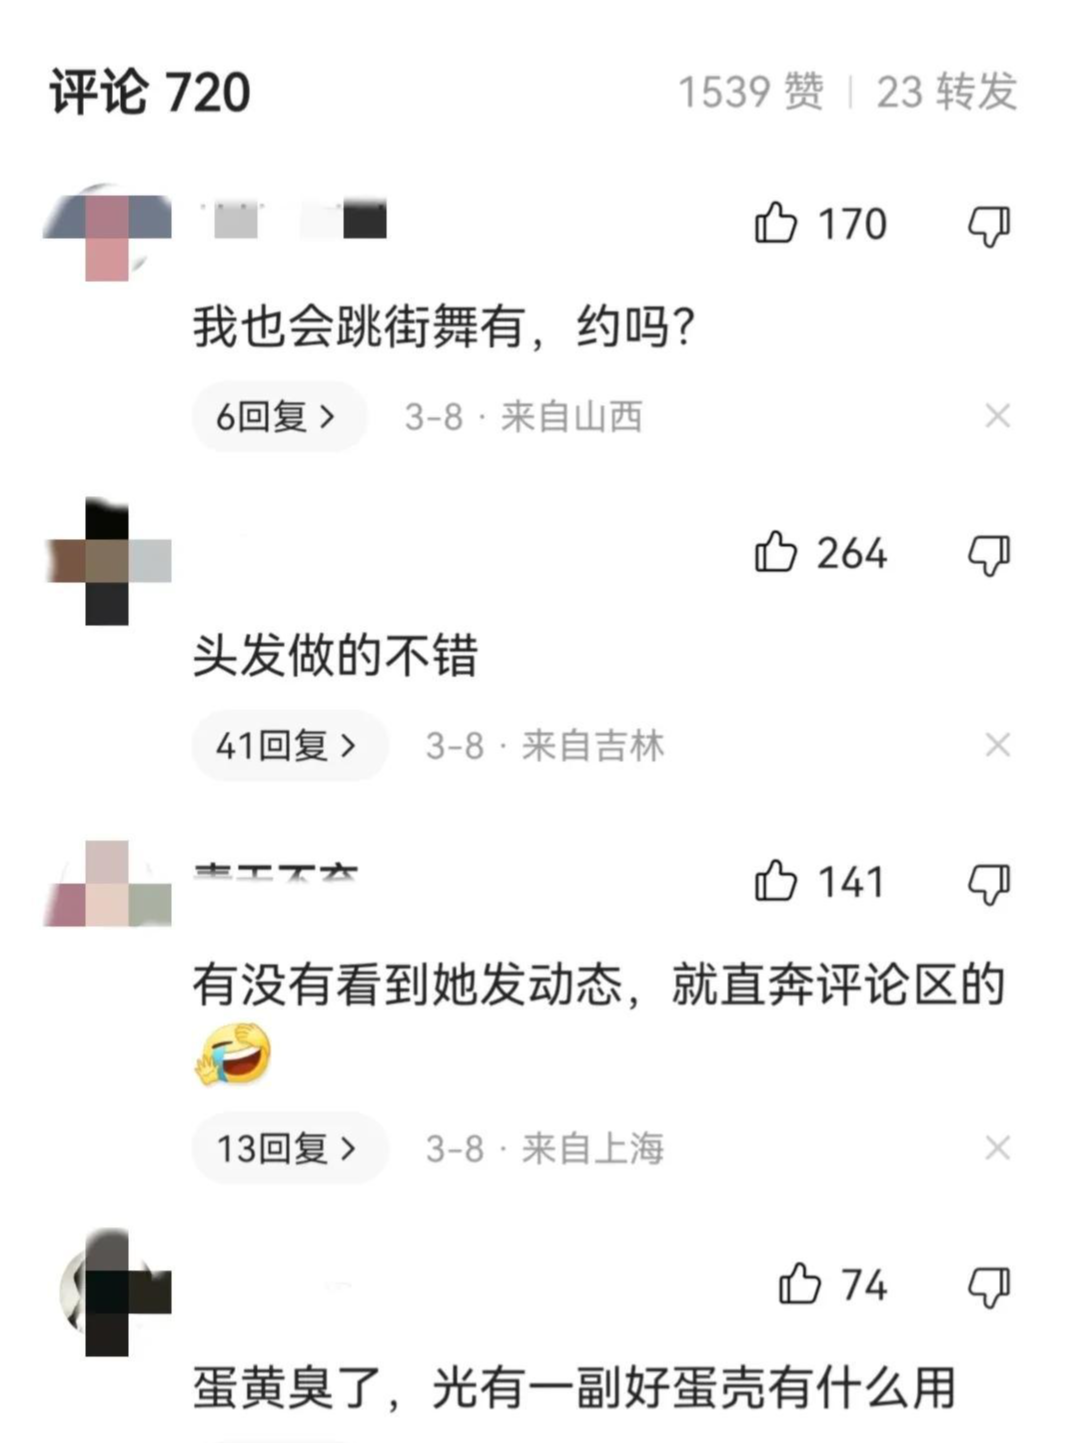Dismiss the comment from 山西

[x=997, y=416]
